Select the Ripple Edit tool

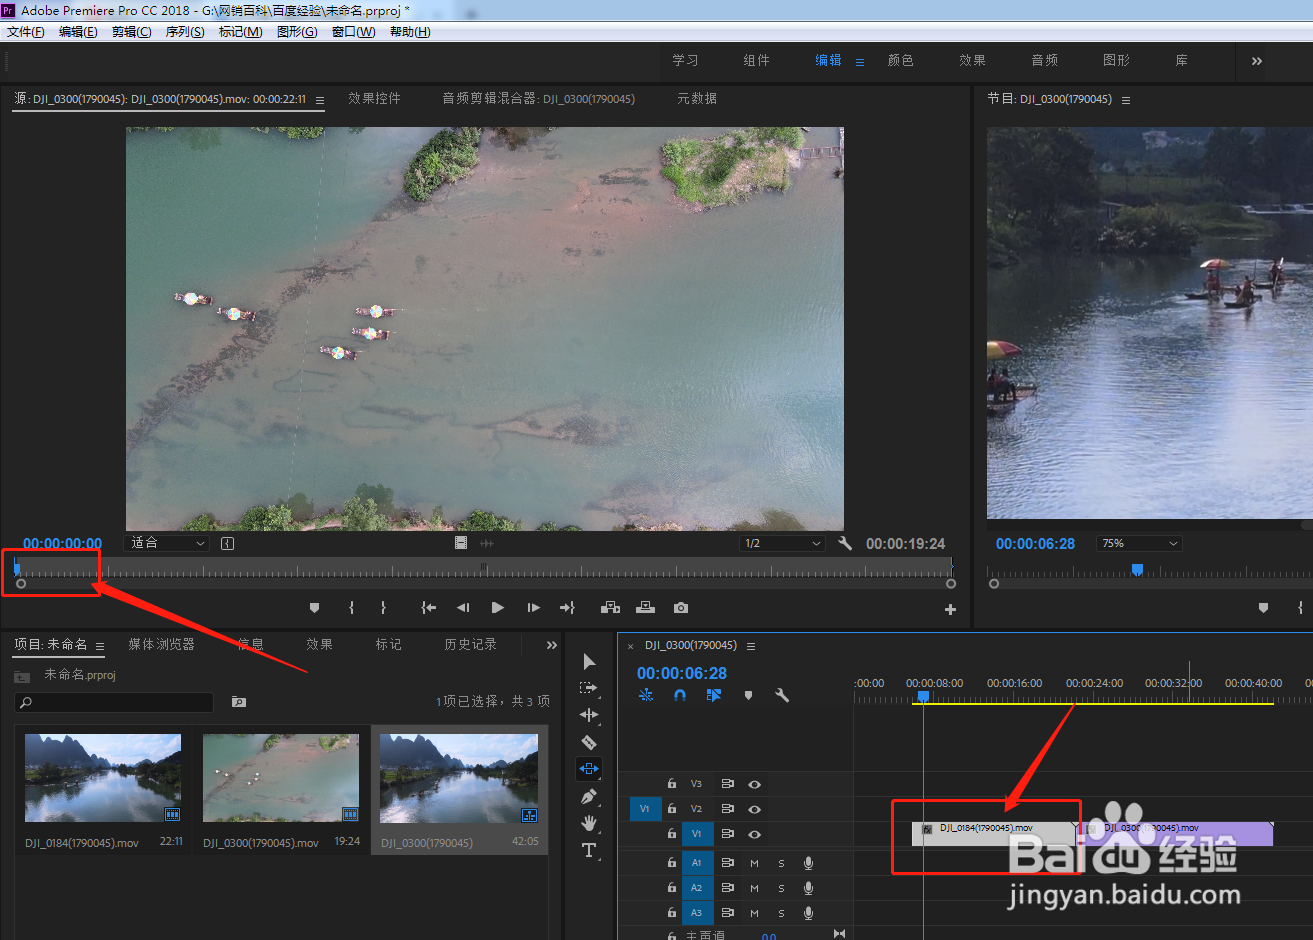click(589, 715)
